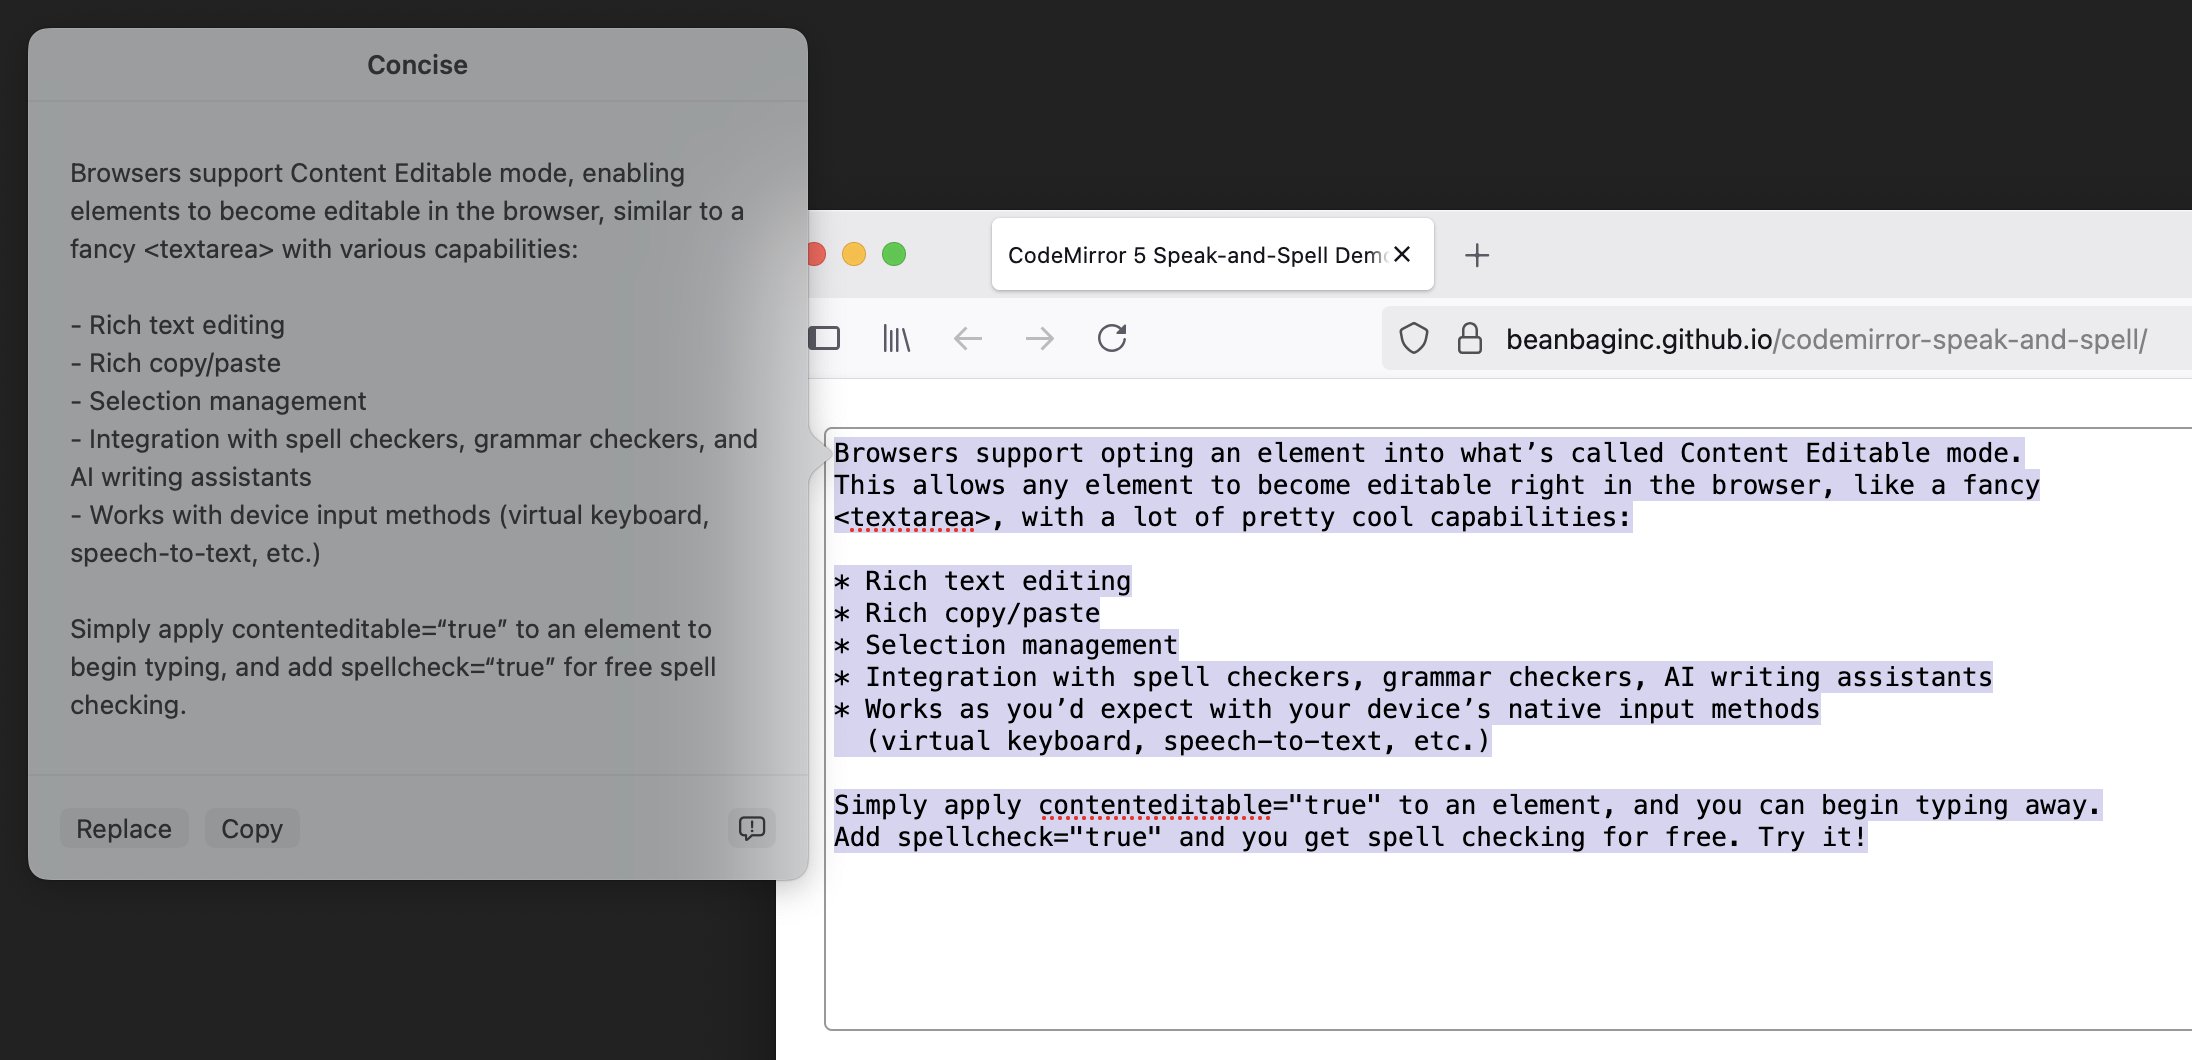2192x1060 pixels.
Task: Click Replace to apply the concise text
Action: (x=123, y=828)
